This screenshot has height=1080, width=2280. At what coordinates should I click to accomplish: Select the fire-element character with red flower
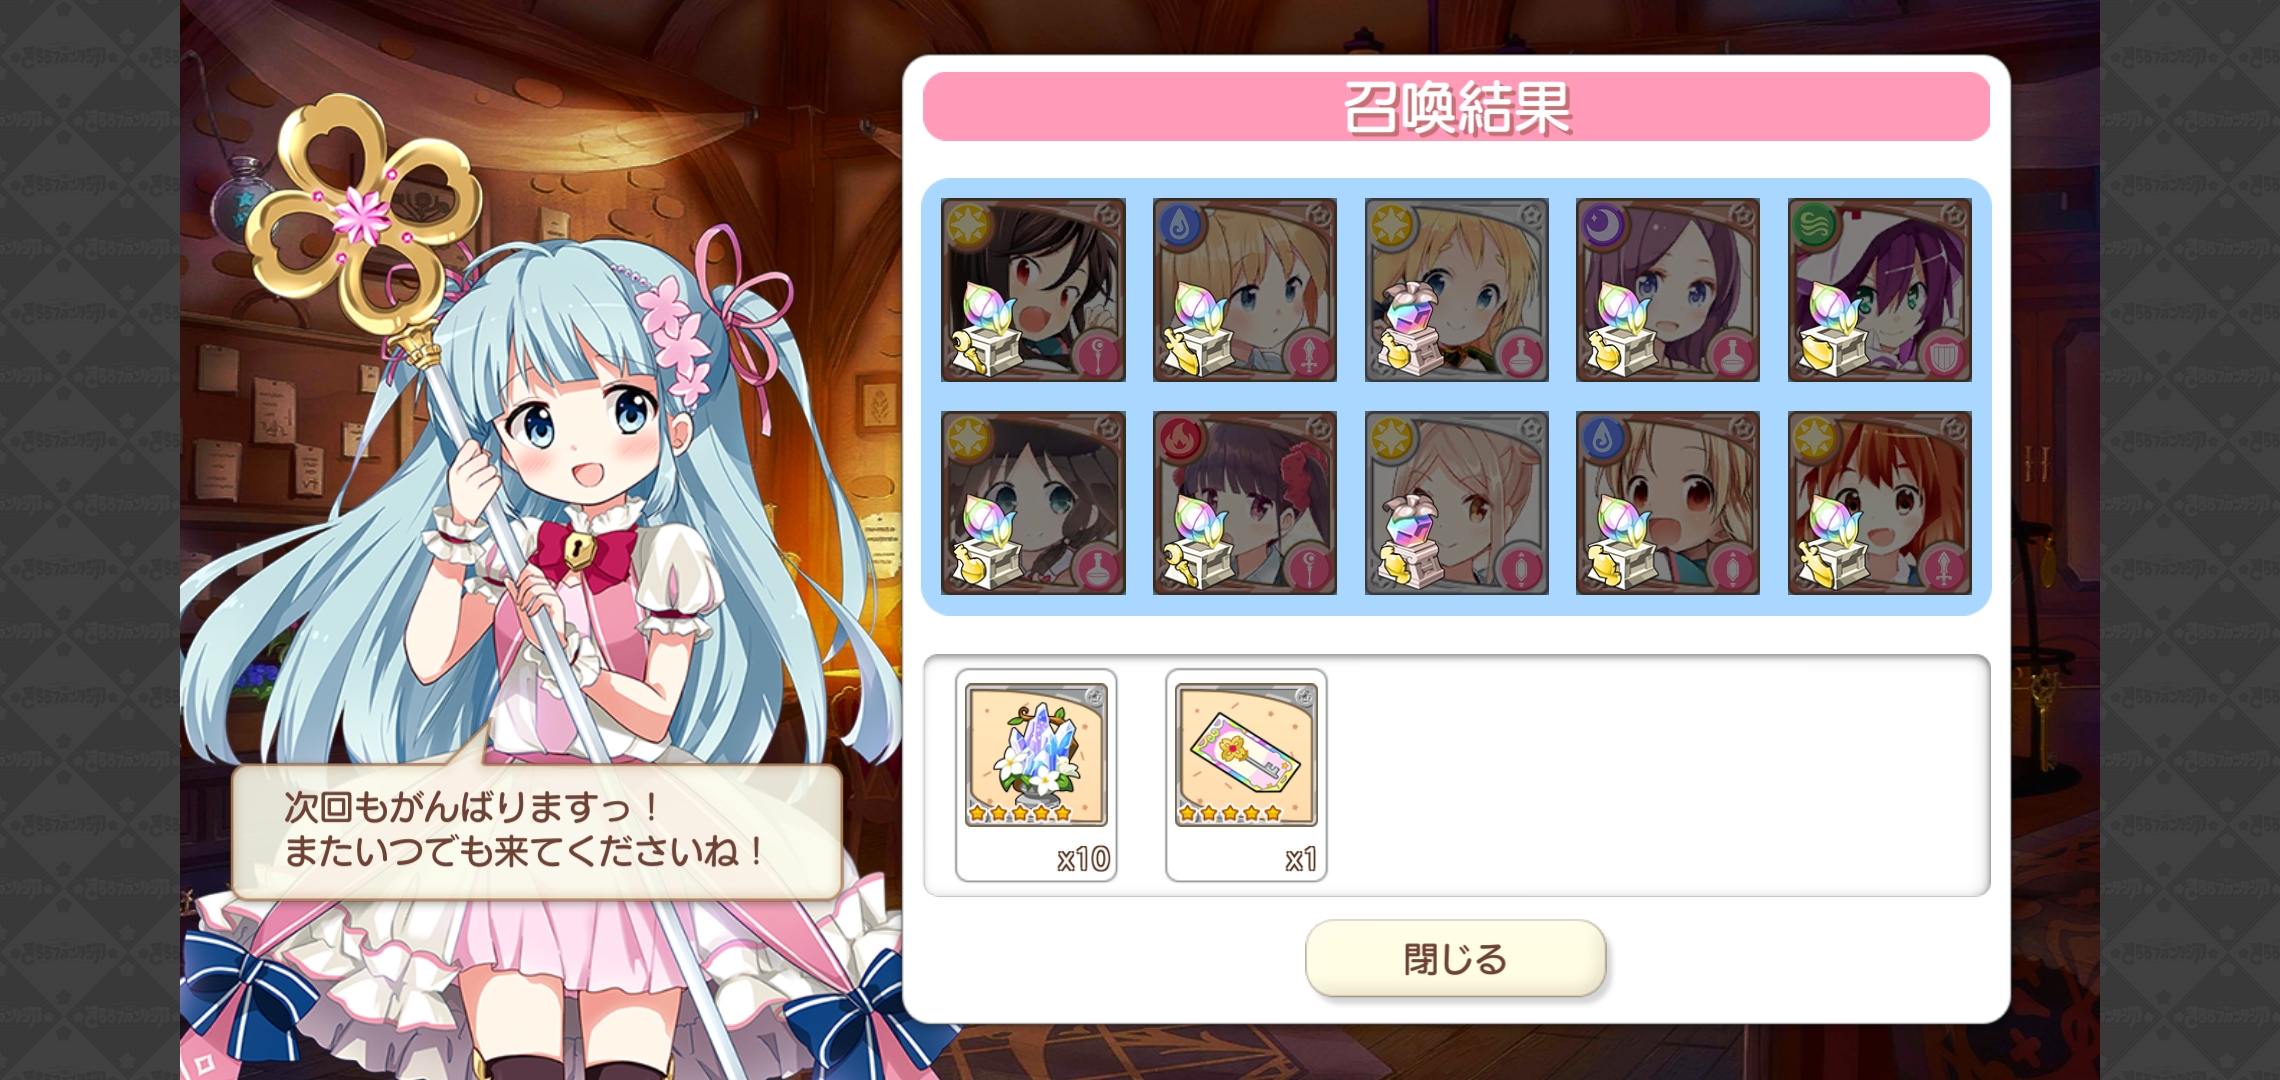pyautogui.click(x=1245, y=503)
